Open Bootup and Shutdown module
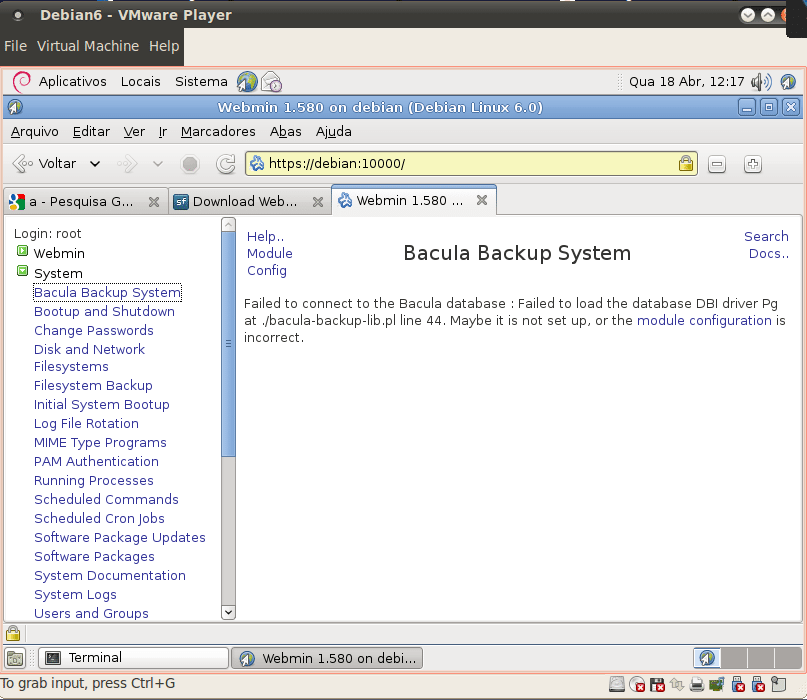Viewport: 807px width, 700px height. point(104,311)
